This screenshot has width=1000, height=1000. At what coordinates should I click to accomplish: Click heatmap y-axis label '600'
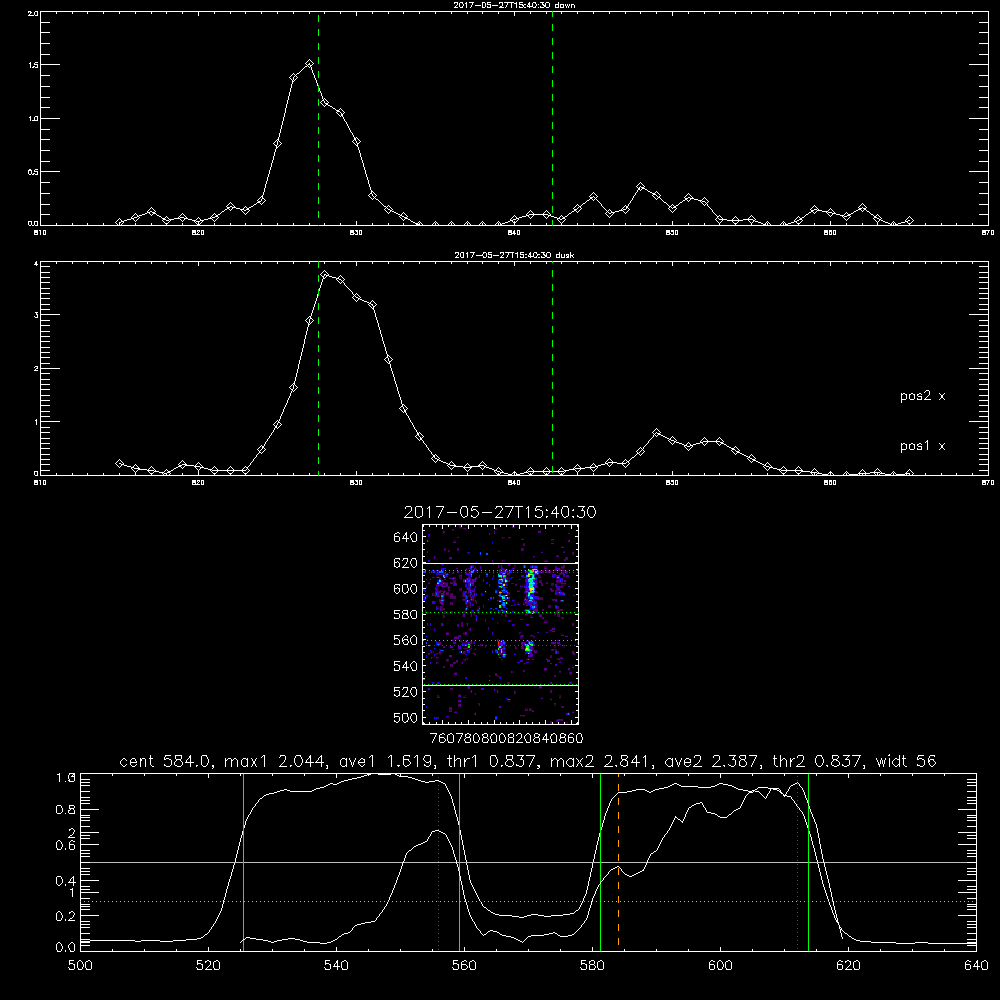point(406,589)
